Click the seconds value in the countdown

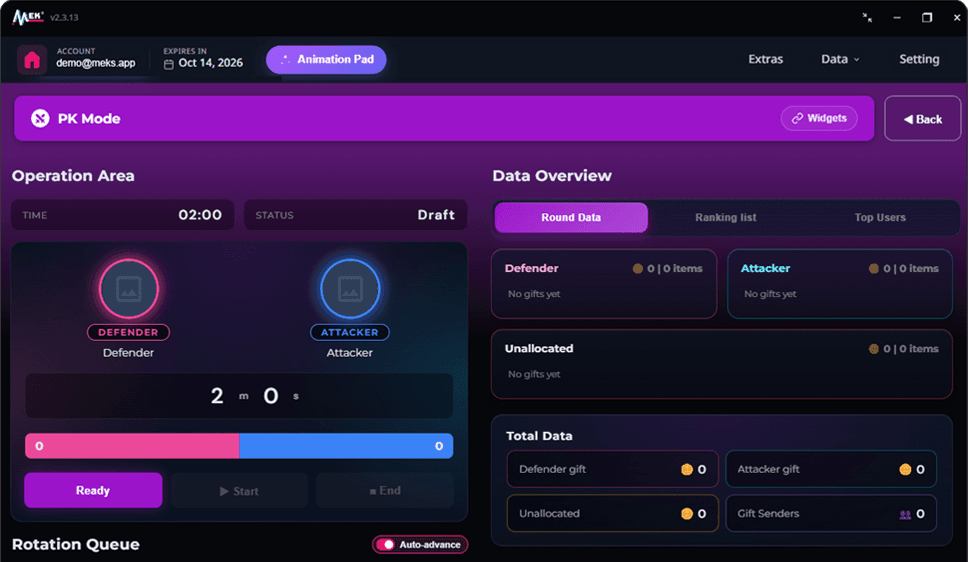pyautogui.click(x=270, y=396)
